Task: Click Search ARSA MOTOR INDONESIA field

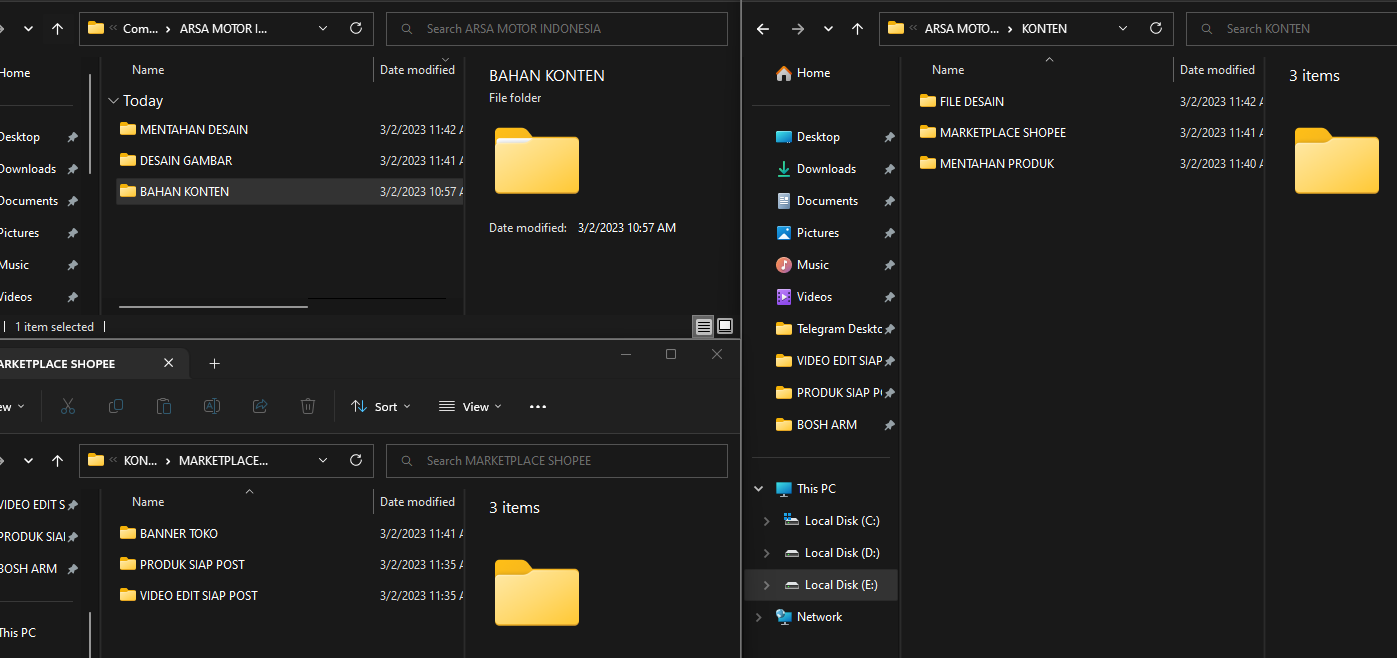Action: click(x=557, y=29)
